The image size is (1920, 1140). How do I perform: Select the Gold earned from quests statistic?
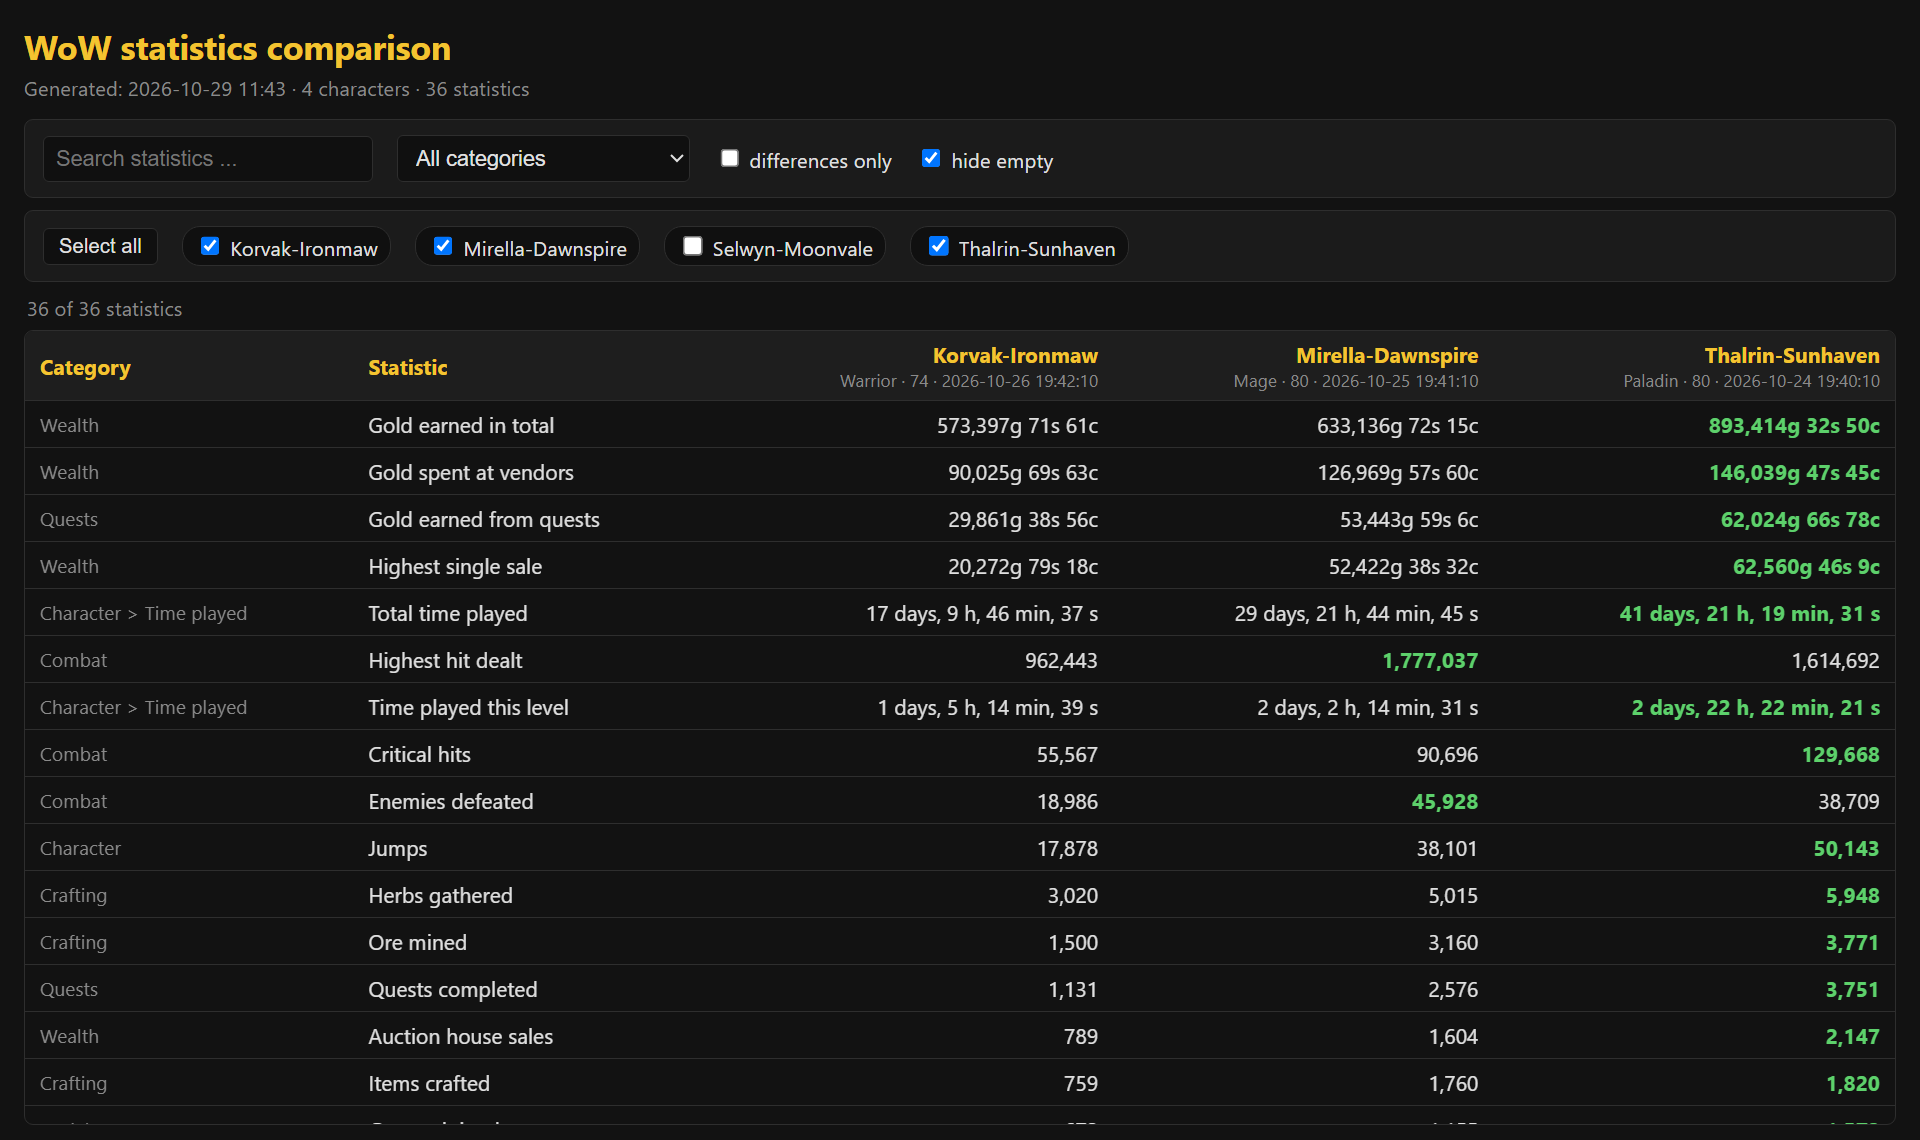[x=484, y=519]
